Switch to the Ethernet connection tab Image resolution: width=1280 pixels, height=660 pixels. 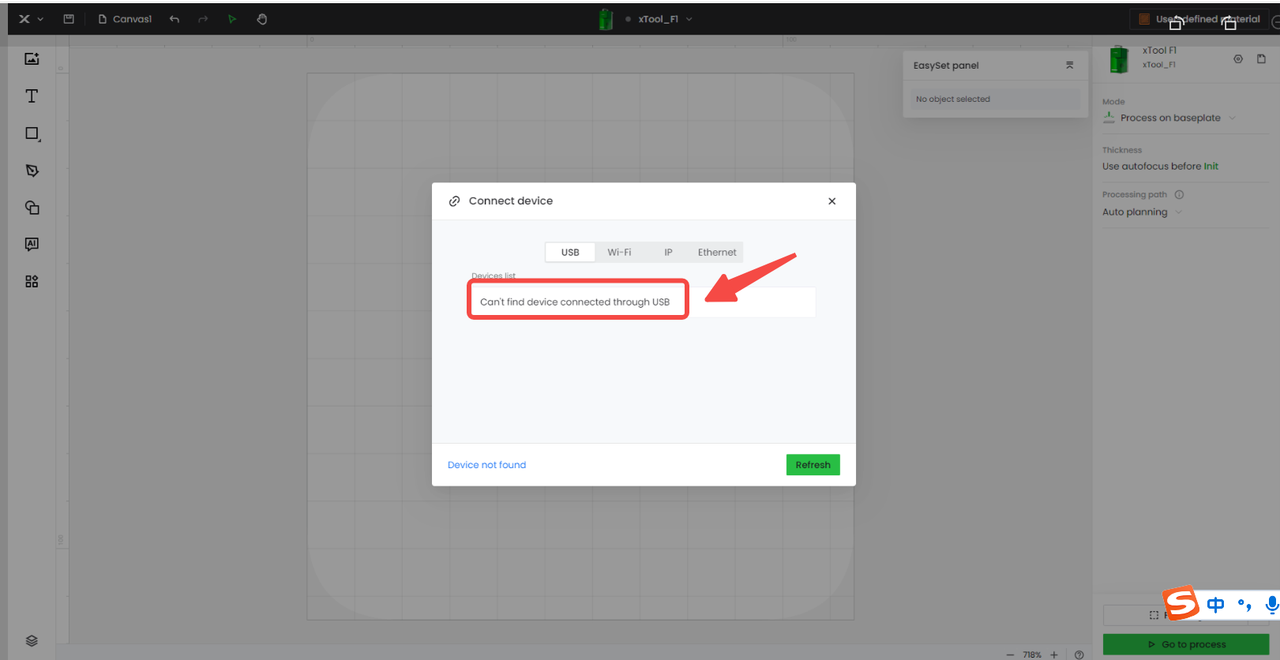pos(717,252)
